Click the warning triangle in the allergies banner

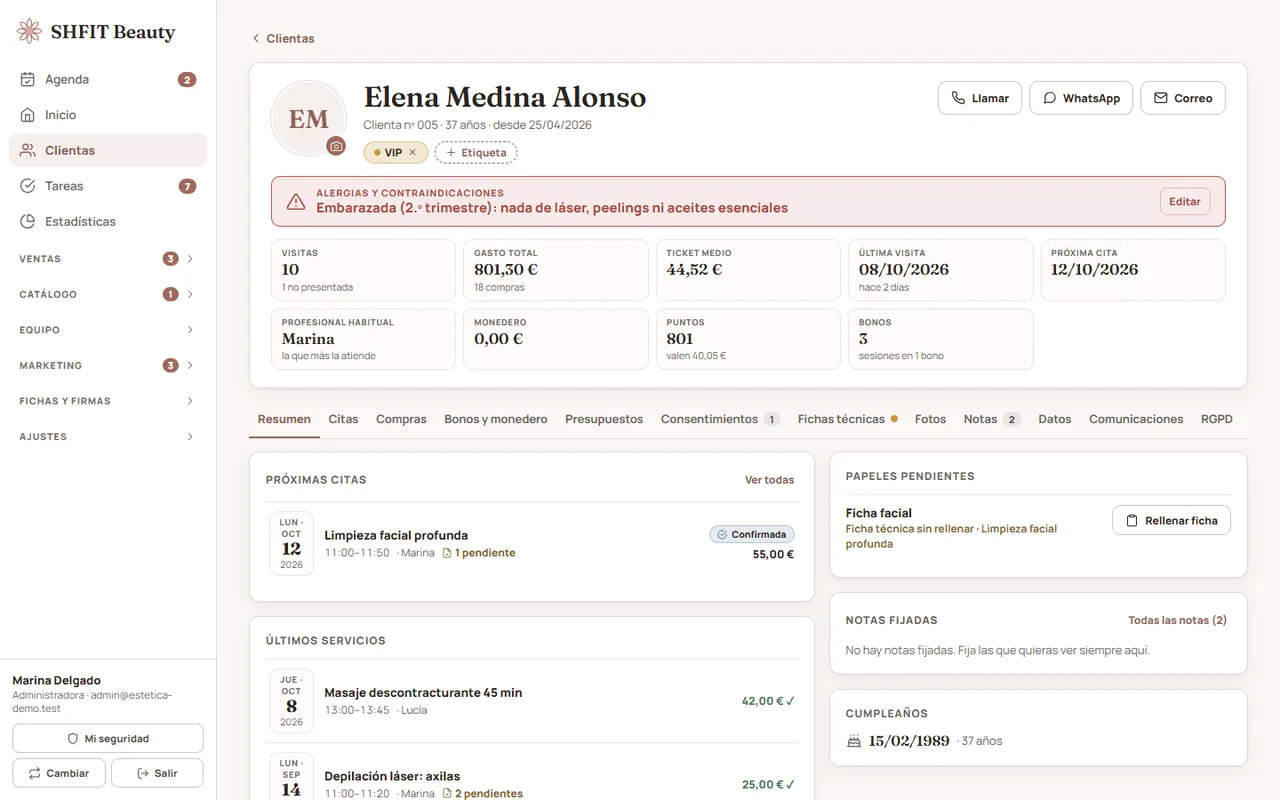pos(296,202)
